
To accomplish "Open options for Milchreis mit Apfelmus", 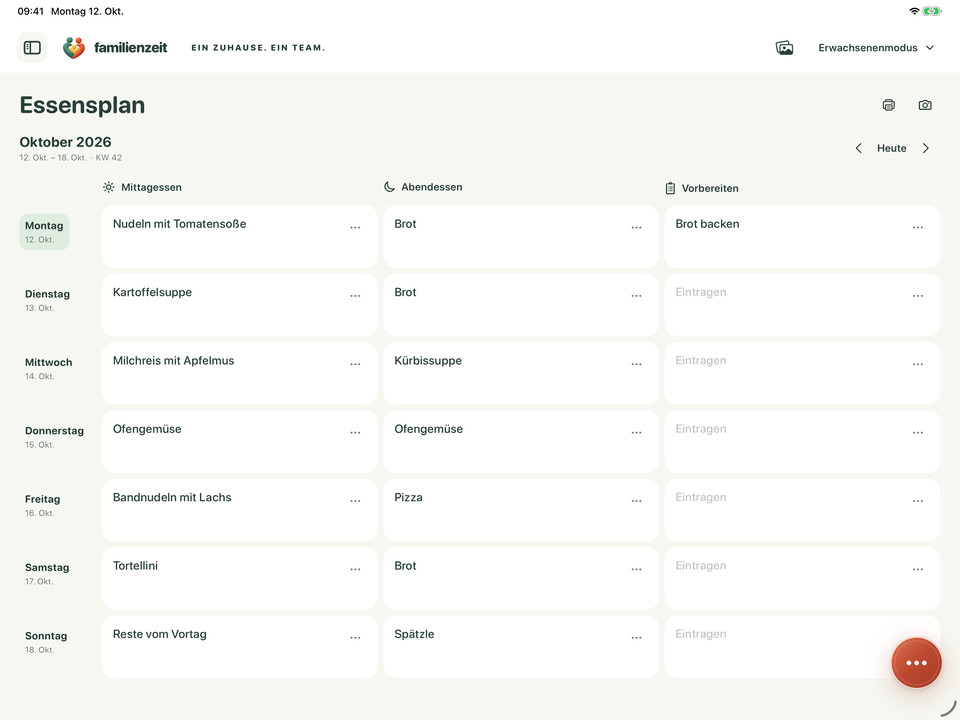I will (355, 364).
